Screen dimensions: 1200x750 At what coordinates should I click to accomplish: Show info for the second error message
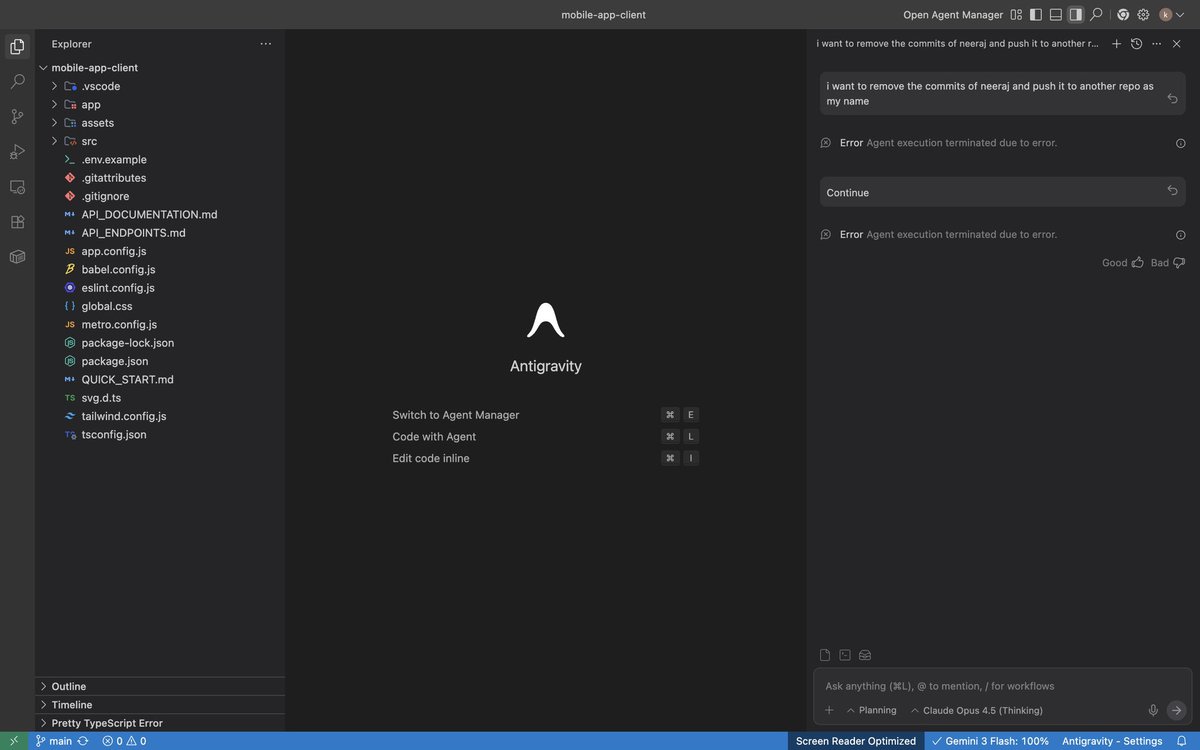point(1180,235)
